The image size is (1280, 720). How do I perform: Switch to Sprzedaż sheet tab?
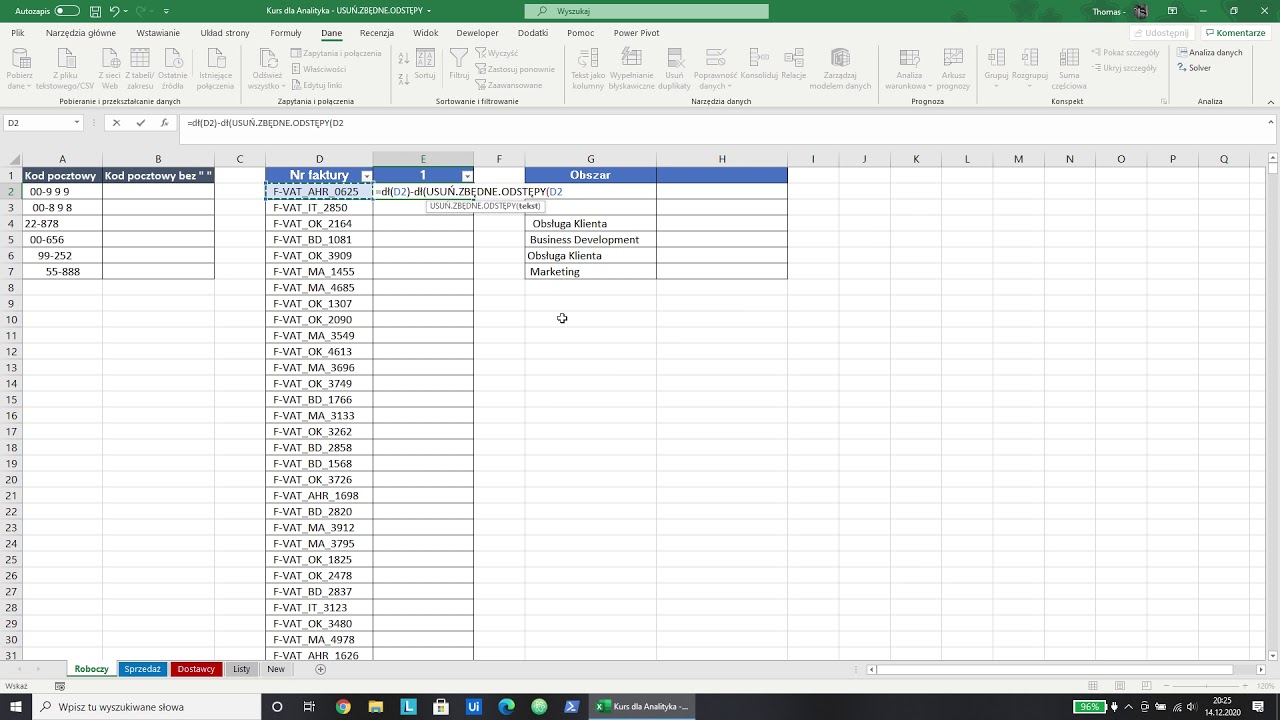[x=143, y=669]
